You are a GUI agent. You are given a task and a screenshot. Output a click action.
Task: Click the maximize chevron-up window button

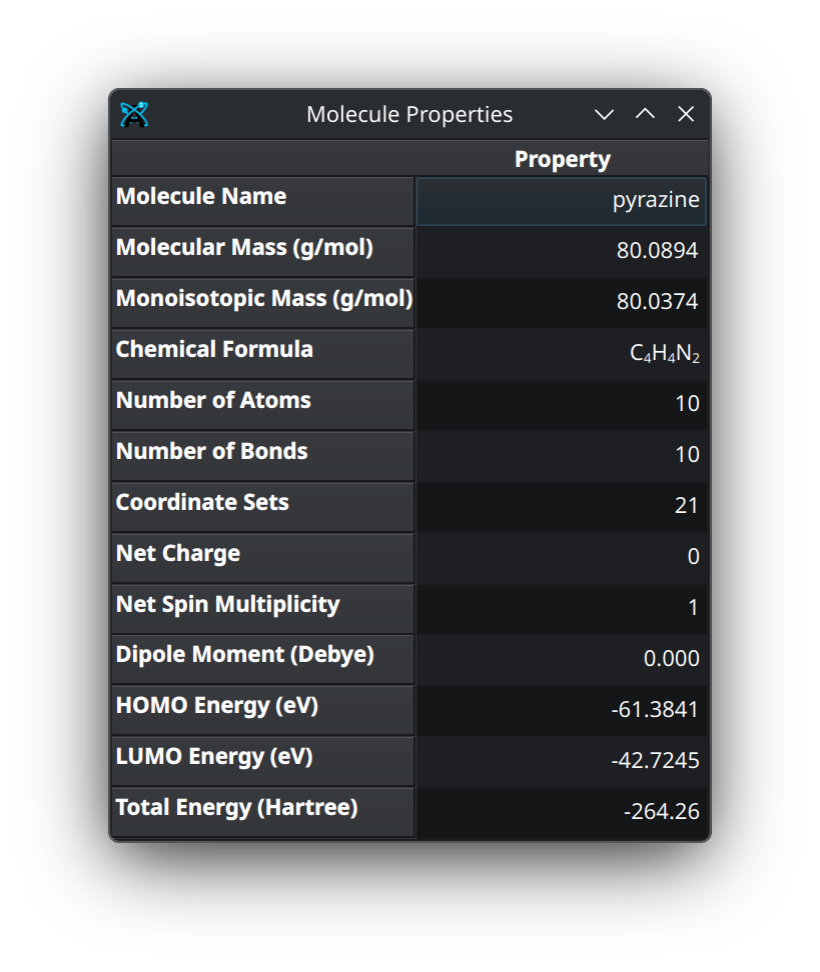pos(645,115)
